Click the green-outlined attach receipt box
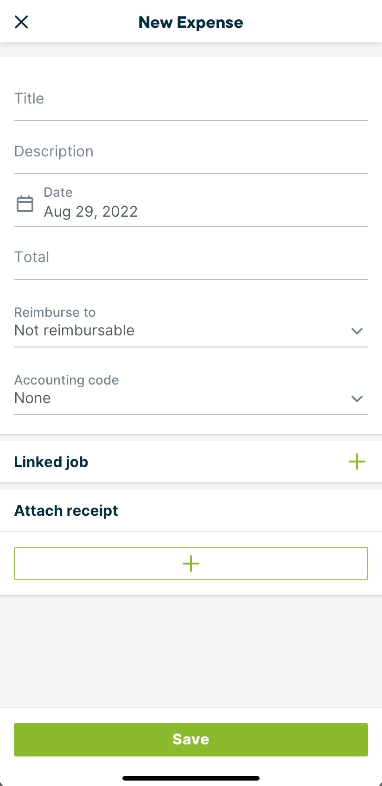Viewport: 382px width, 786px height. click(x=190, y=563)
